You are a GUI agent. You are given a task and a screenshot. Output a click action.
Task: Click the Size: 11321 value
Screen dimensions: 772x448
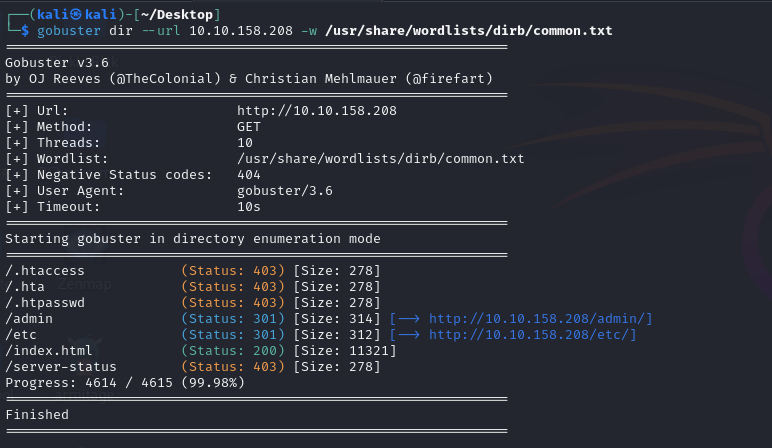click(x=344, y=350)
